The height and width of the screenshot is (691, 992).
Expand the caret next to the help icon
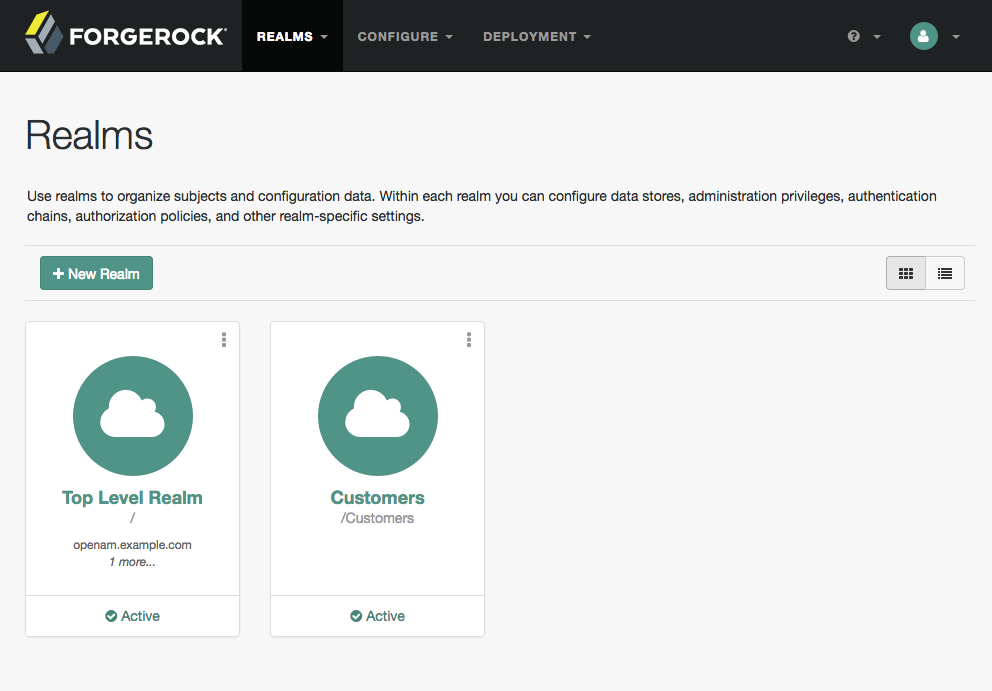pos(877,37)
